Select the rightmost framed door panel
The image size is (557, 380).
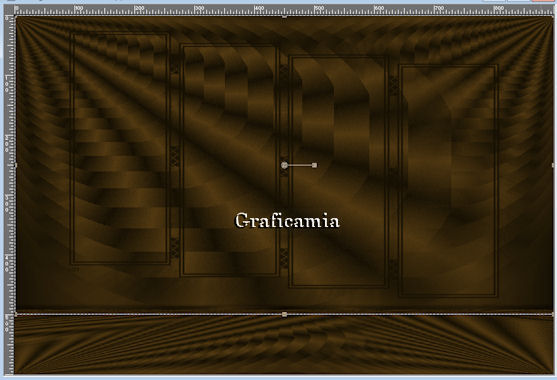[448, 181]
